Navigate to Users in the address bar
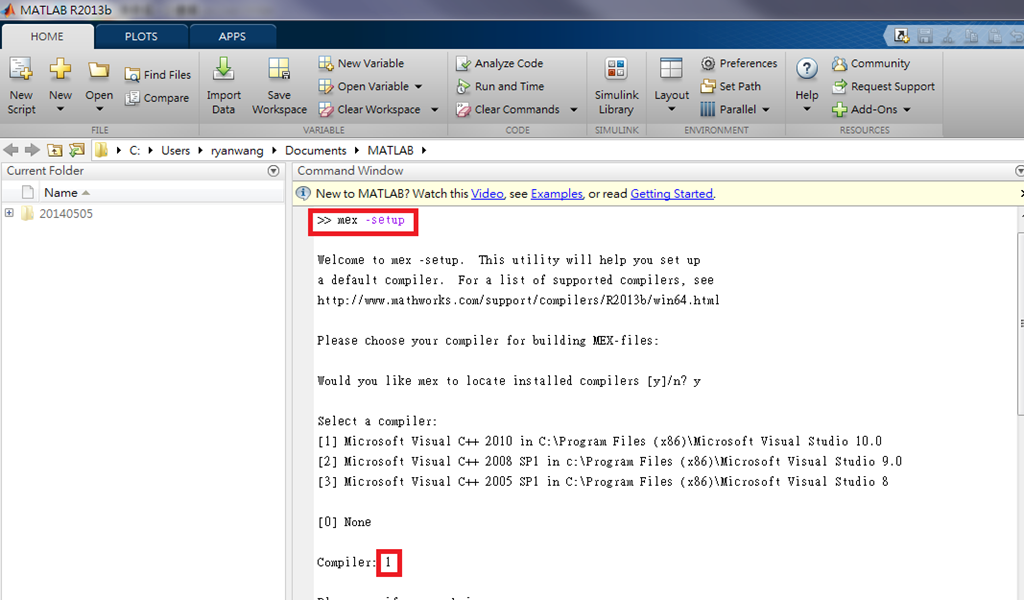Screen dimensions: 1024x600 click(176, 151)
